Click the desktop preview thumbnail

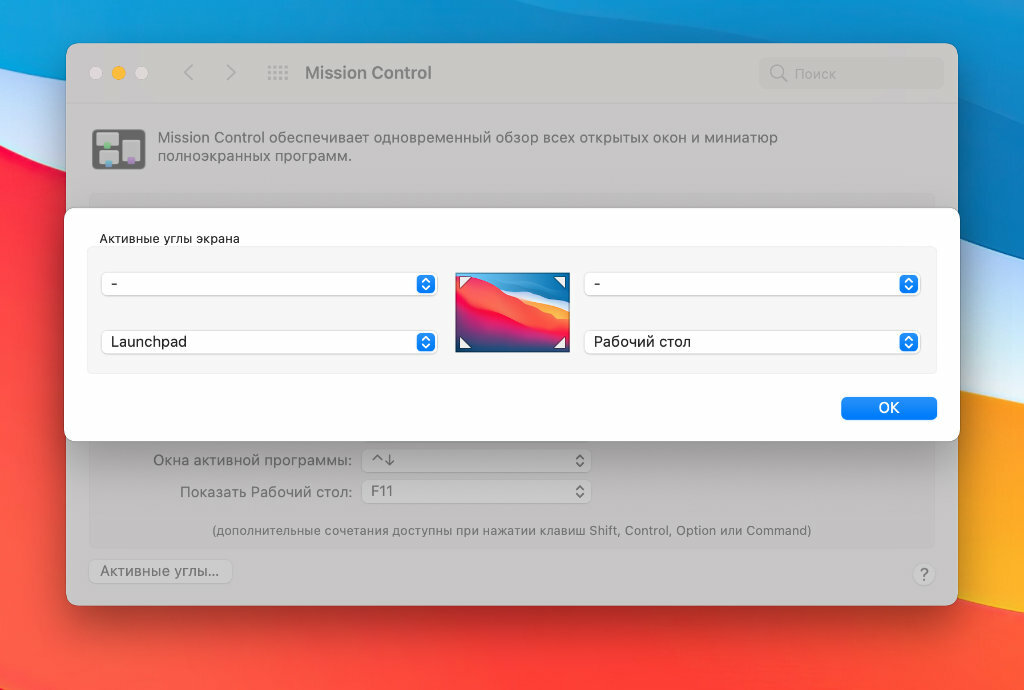pos(513,313)
